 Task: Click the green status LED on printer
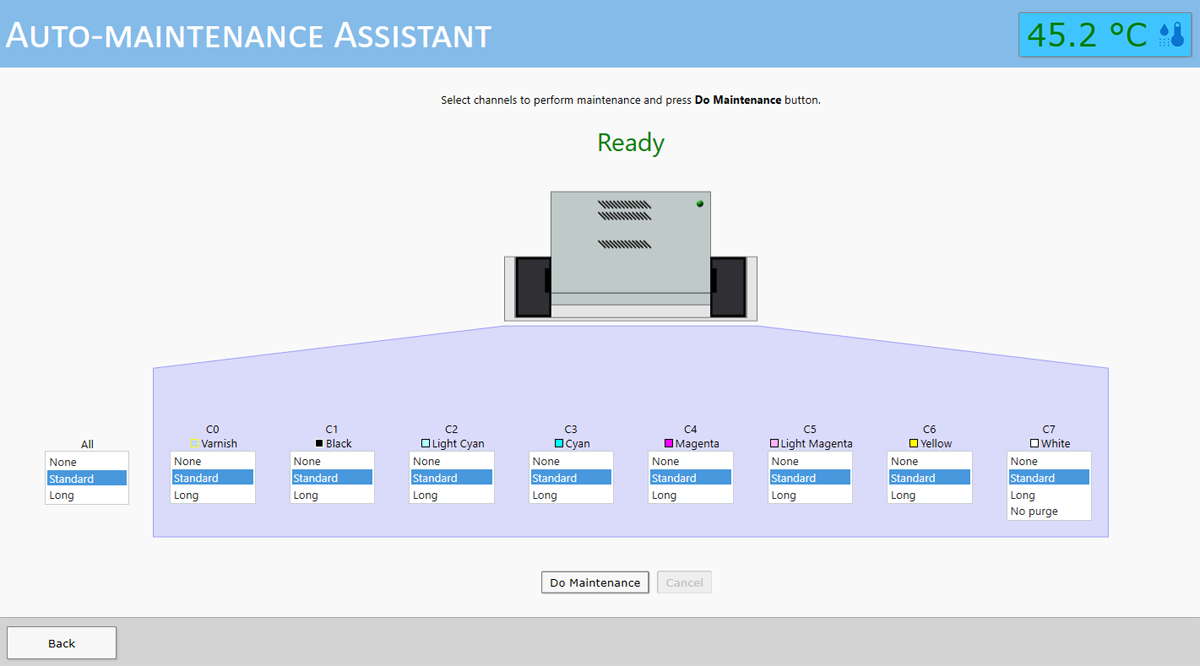700,204
